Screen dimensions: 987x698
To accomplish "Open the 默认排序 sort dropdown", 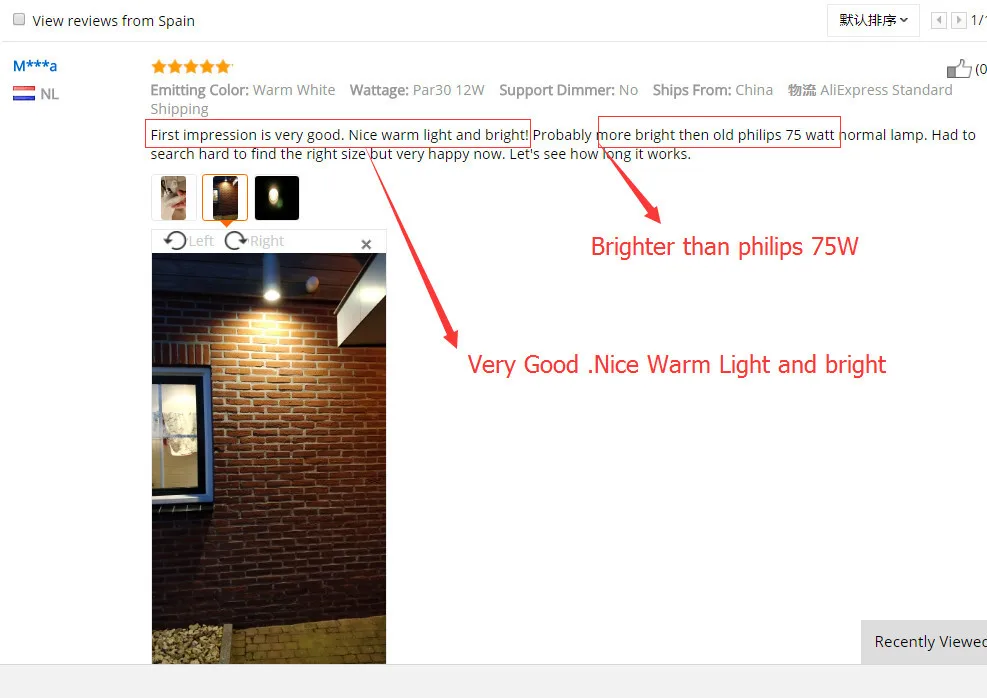I will [873, 20].
